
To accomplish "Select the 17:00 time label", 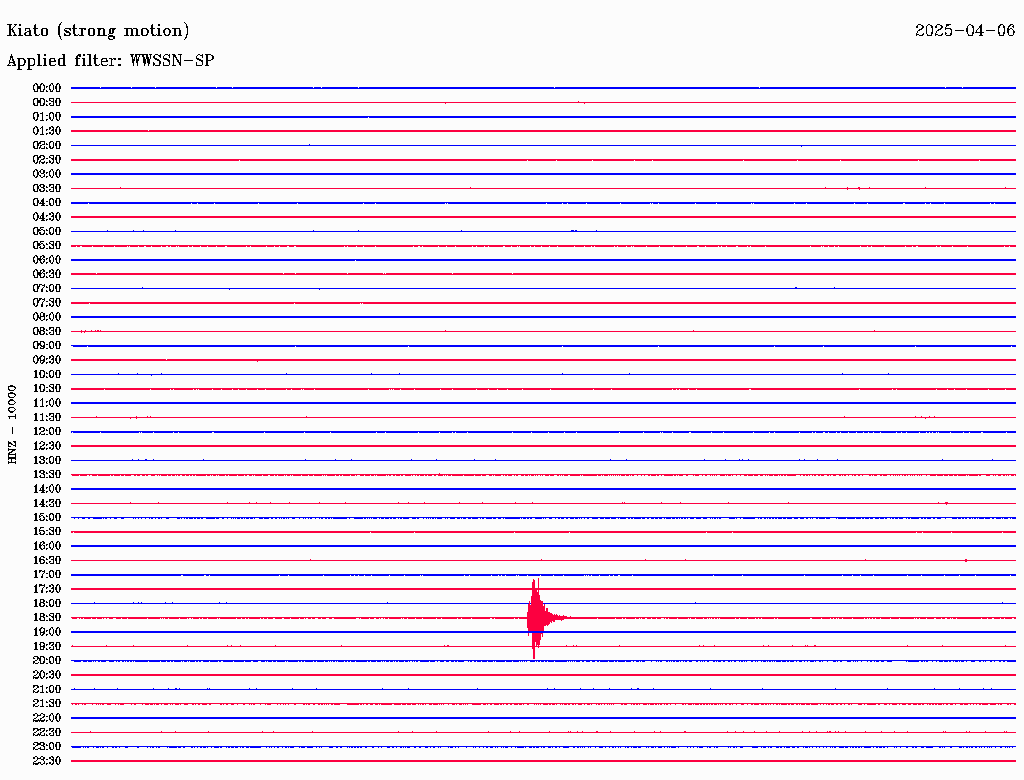I will [47, 574].
